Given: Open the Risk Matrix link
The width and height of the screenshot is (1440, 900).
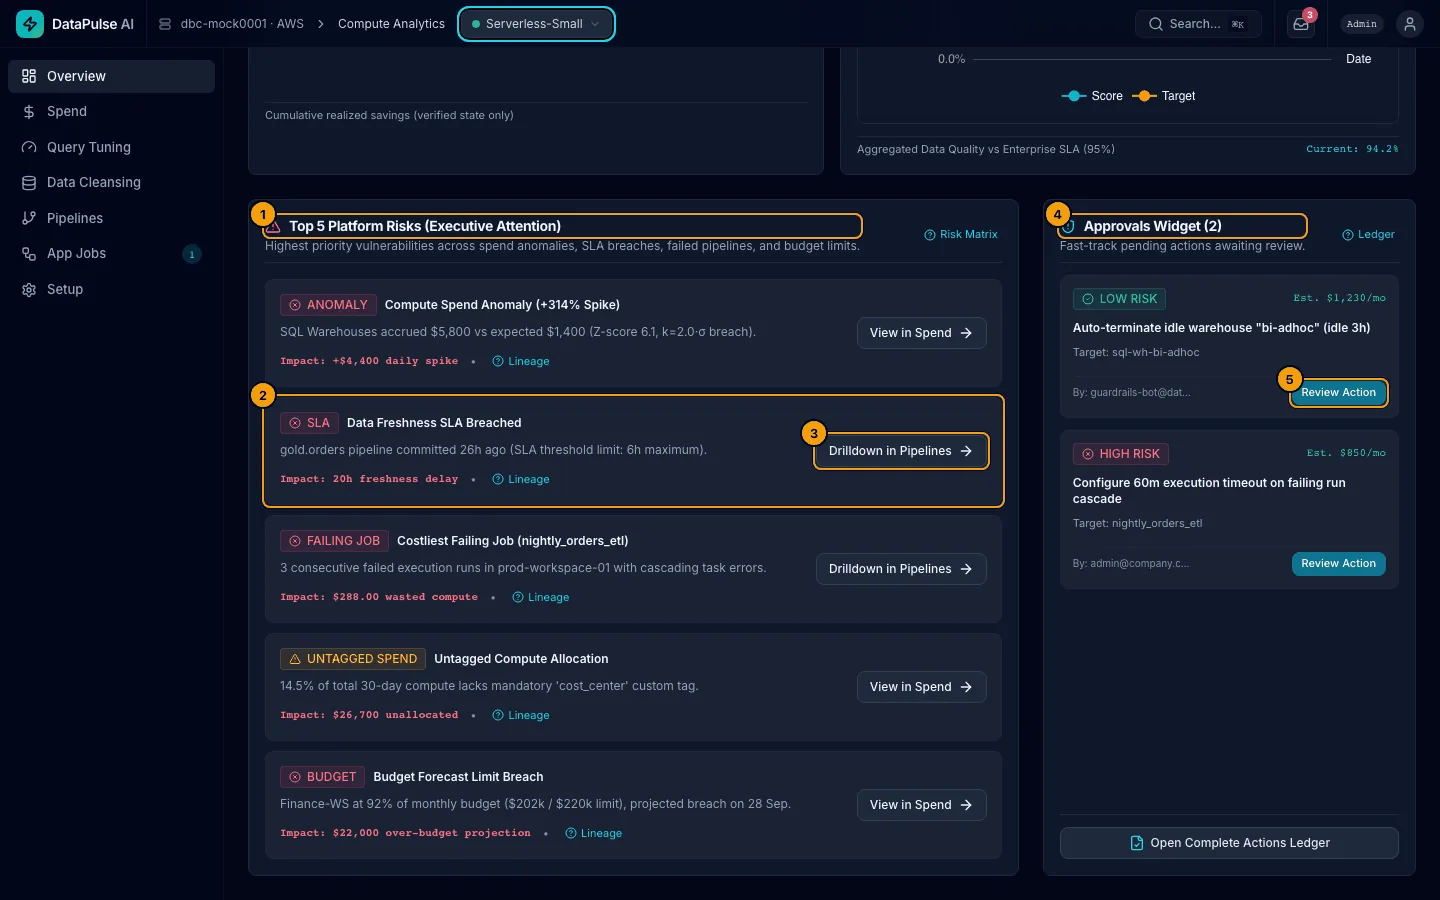Looking at the screenshot, I should tap(961, 235).
